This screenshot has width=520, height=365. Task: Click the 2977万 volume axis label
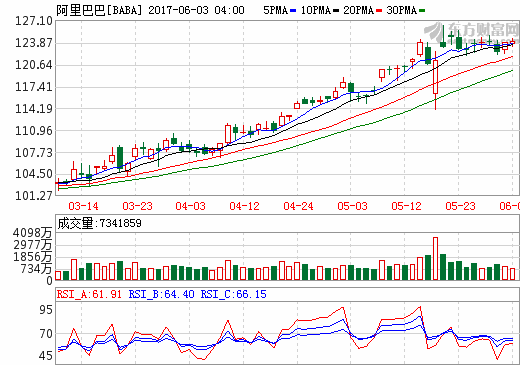(32, 245)
